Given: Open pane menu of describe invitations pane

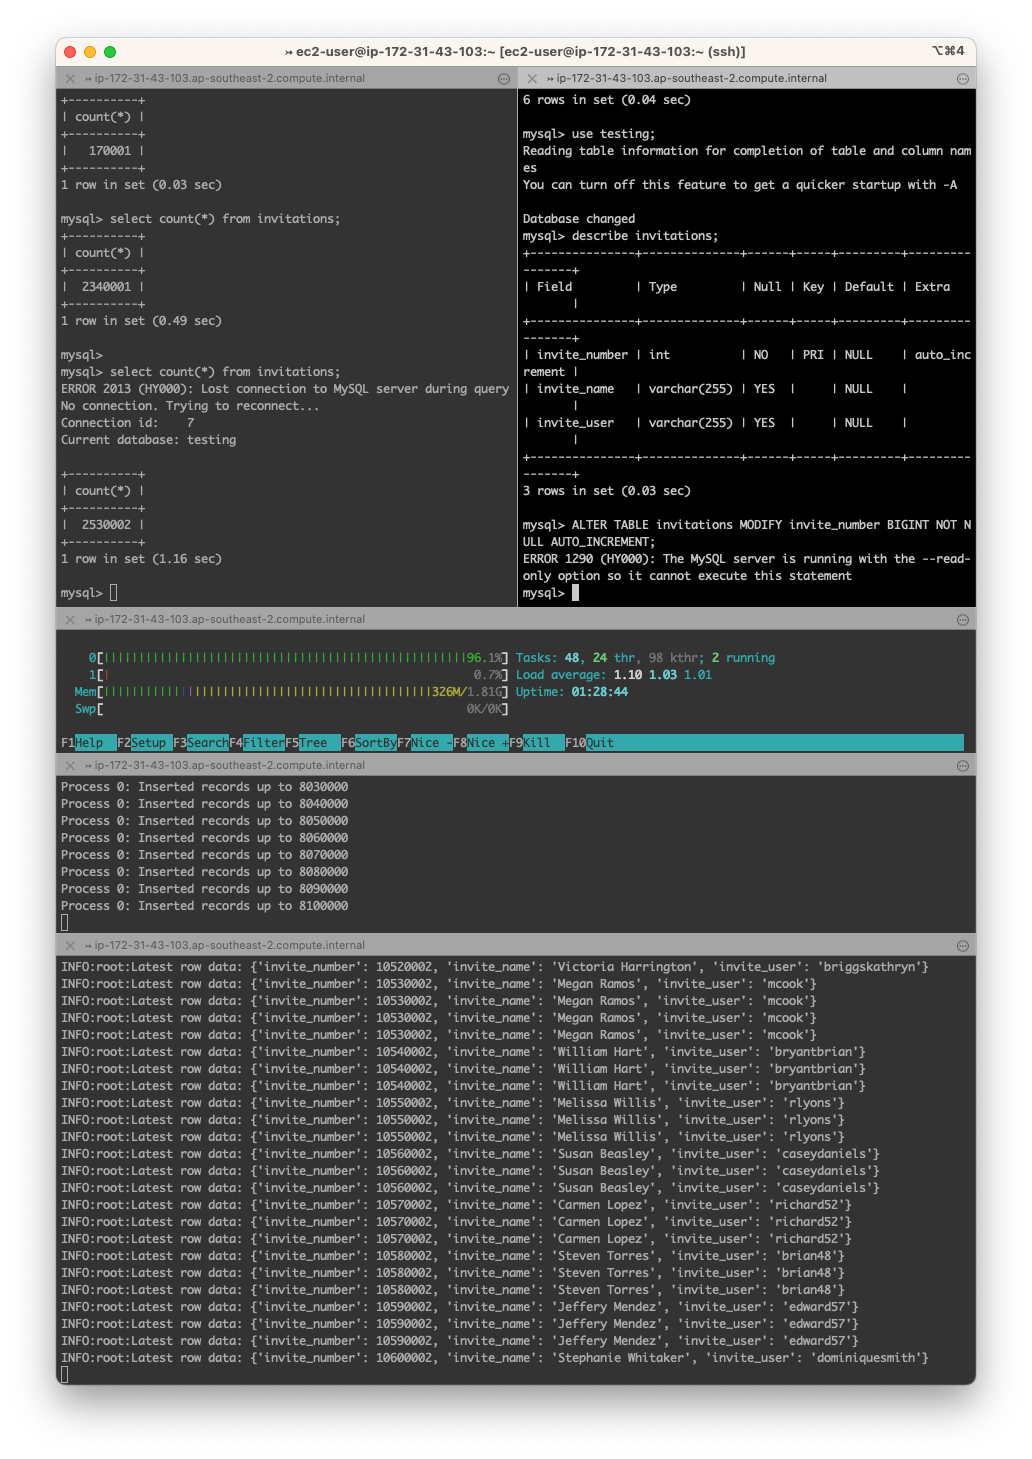Looking at the screenshot, I should [x=963, y=78].
